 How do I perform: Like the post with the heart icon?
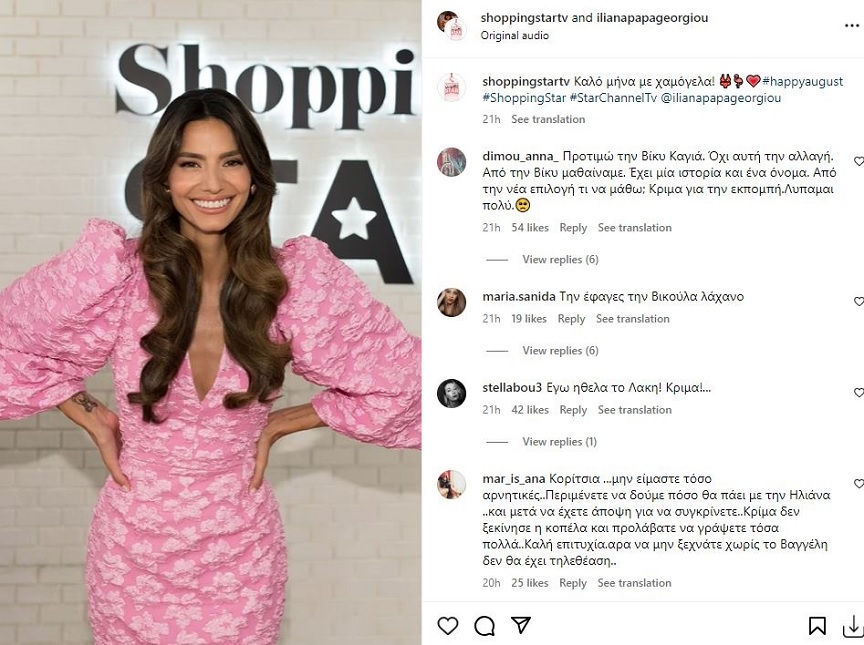tap(447, 626)
